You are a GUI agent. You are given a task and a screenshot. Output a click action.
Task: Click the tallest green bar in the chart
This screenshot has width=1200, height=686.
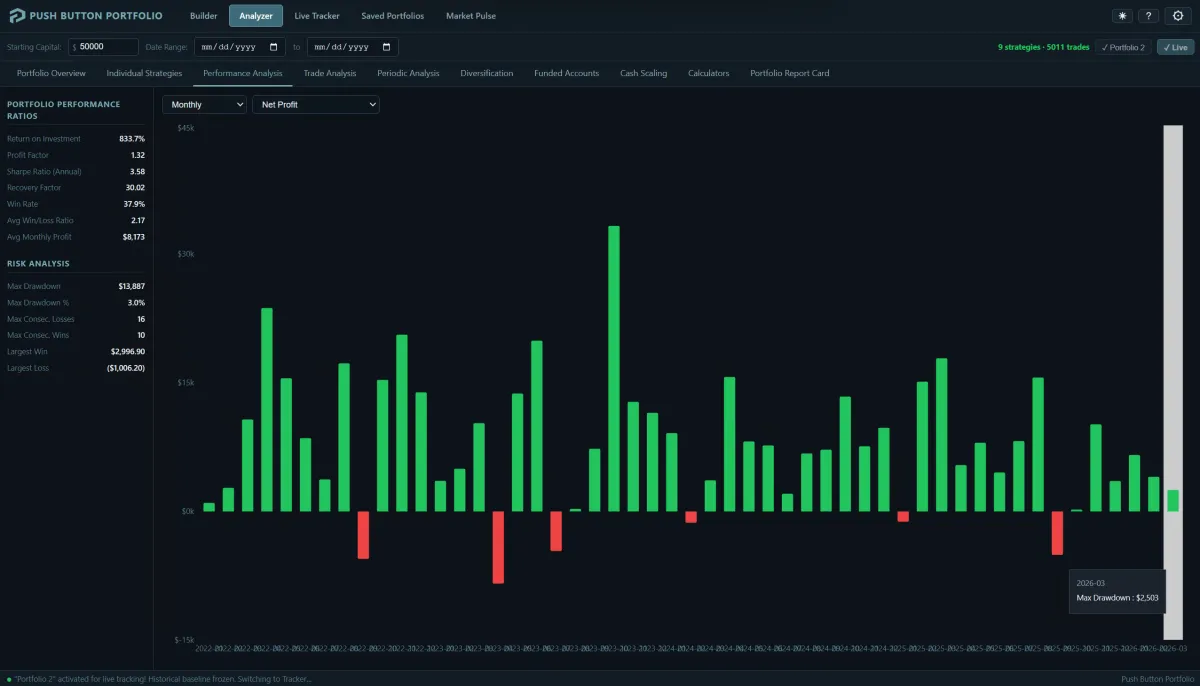point(614,368)
